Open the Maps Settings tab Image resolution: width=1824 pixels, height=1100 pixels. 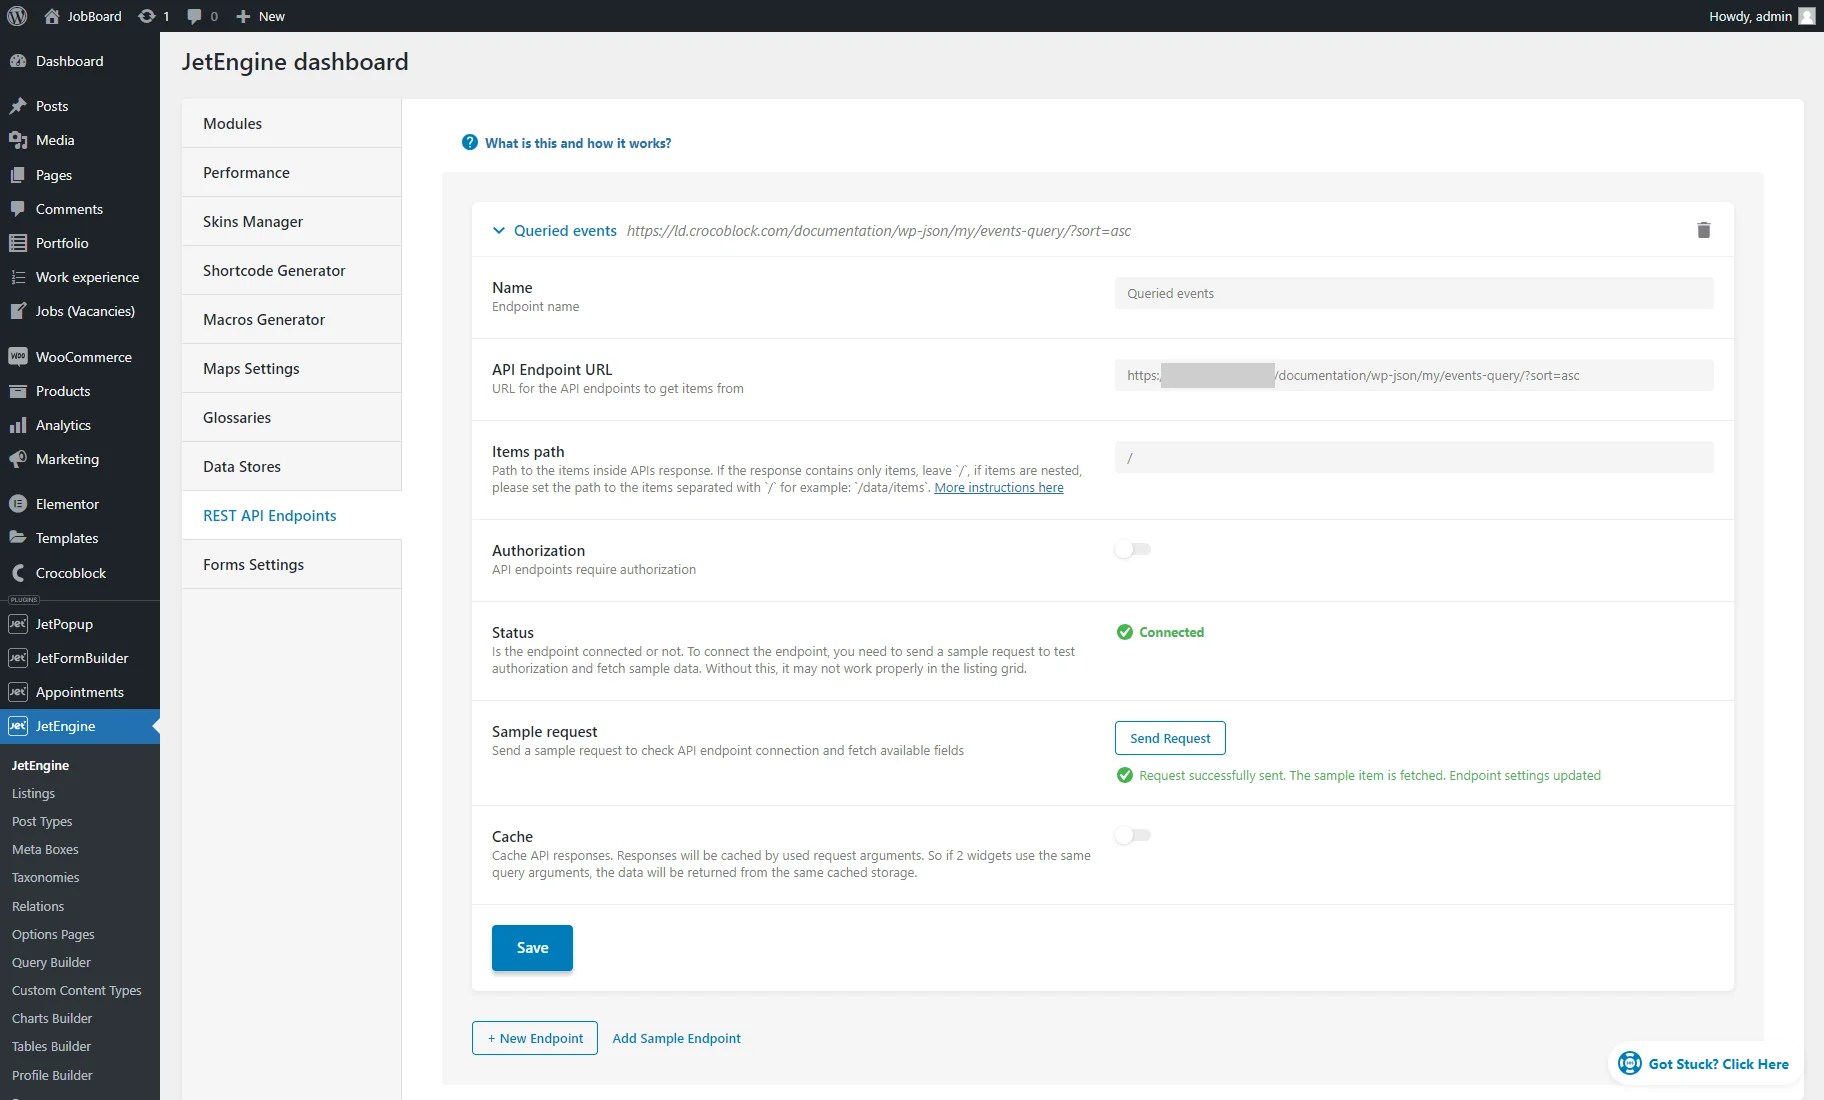pos(291,369)
